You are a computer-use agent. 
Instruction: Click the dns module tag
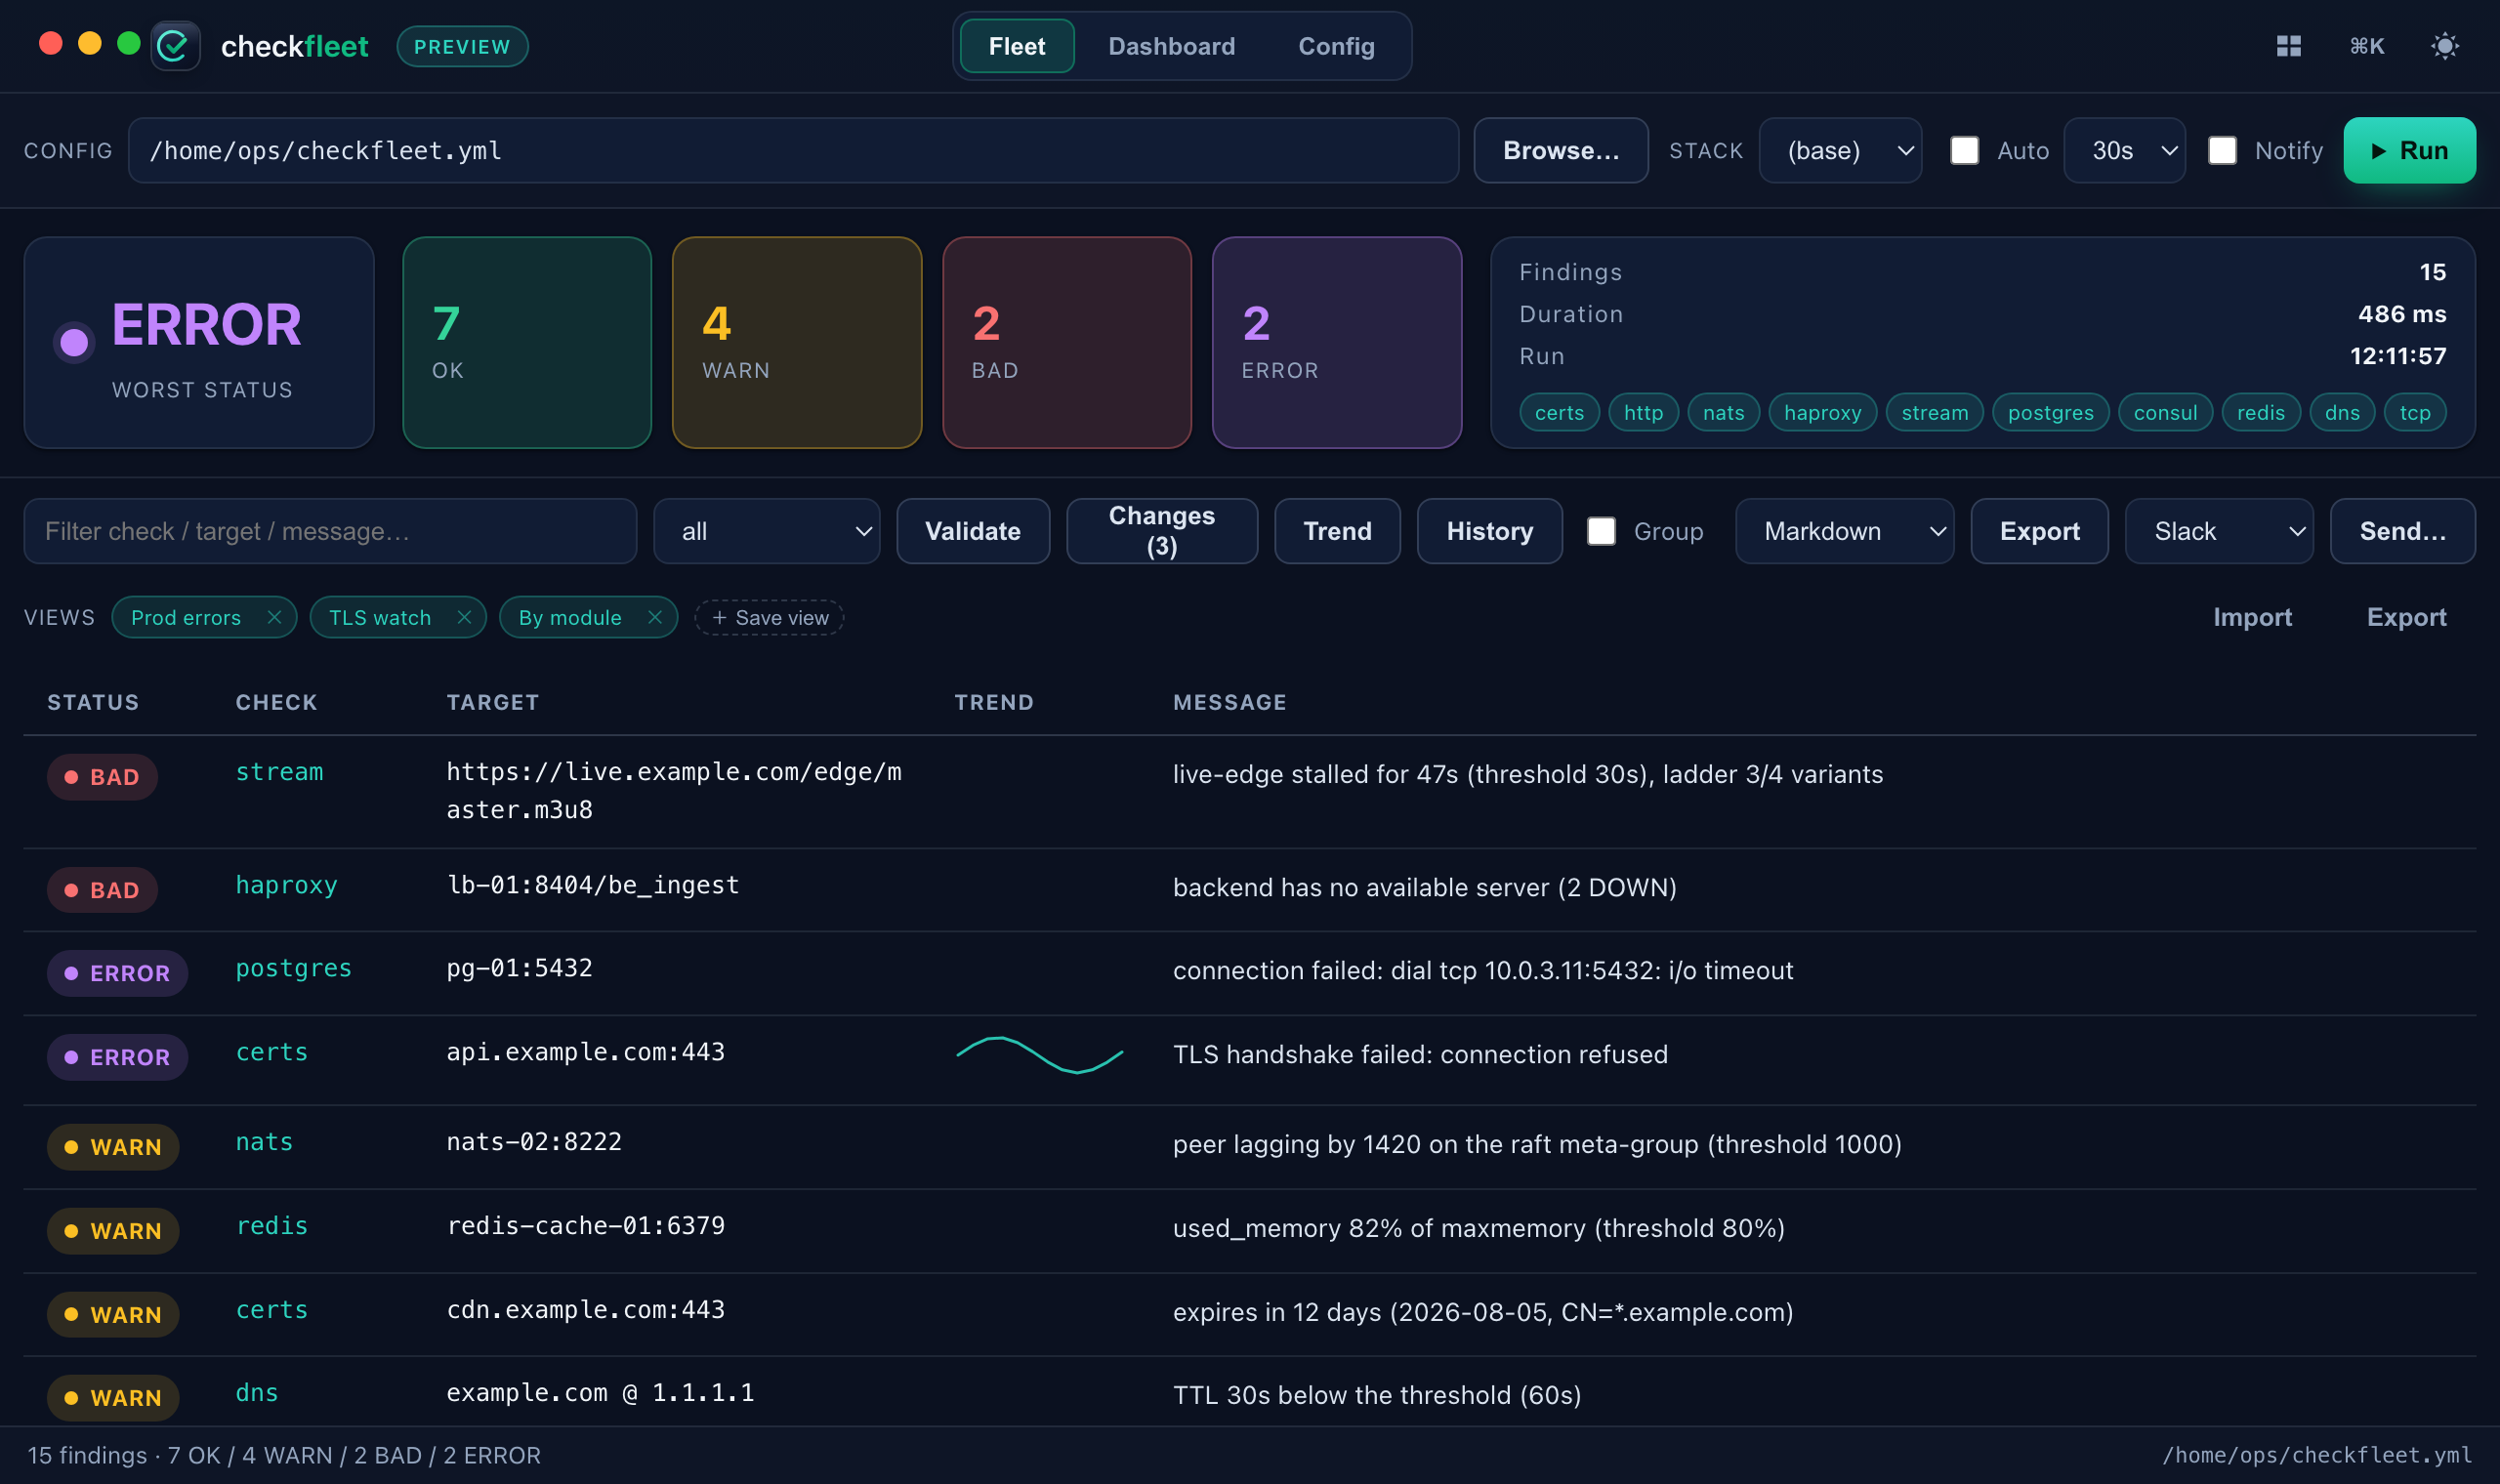pos(2342,412)
